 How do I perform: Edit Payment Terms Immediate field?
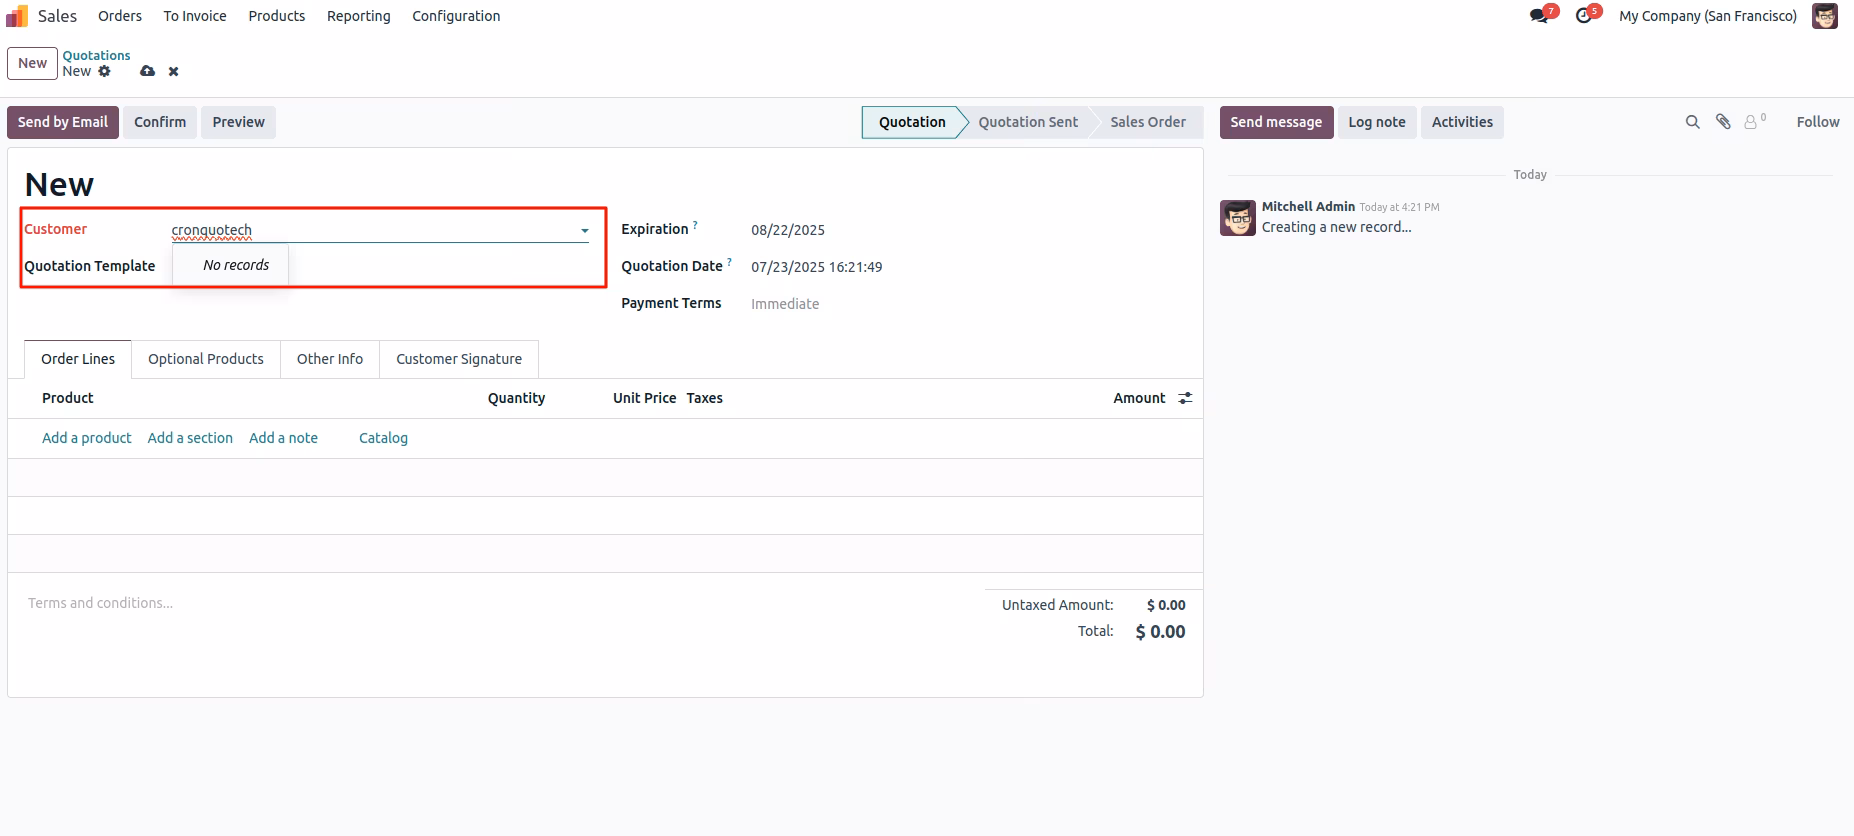coord(785,304)
